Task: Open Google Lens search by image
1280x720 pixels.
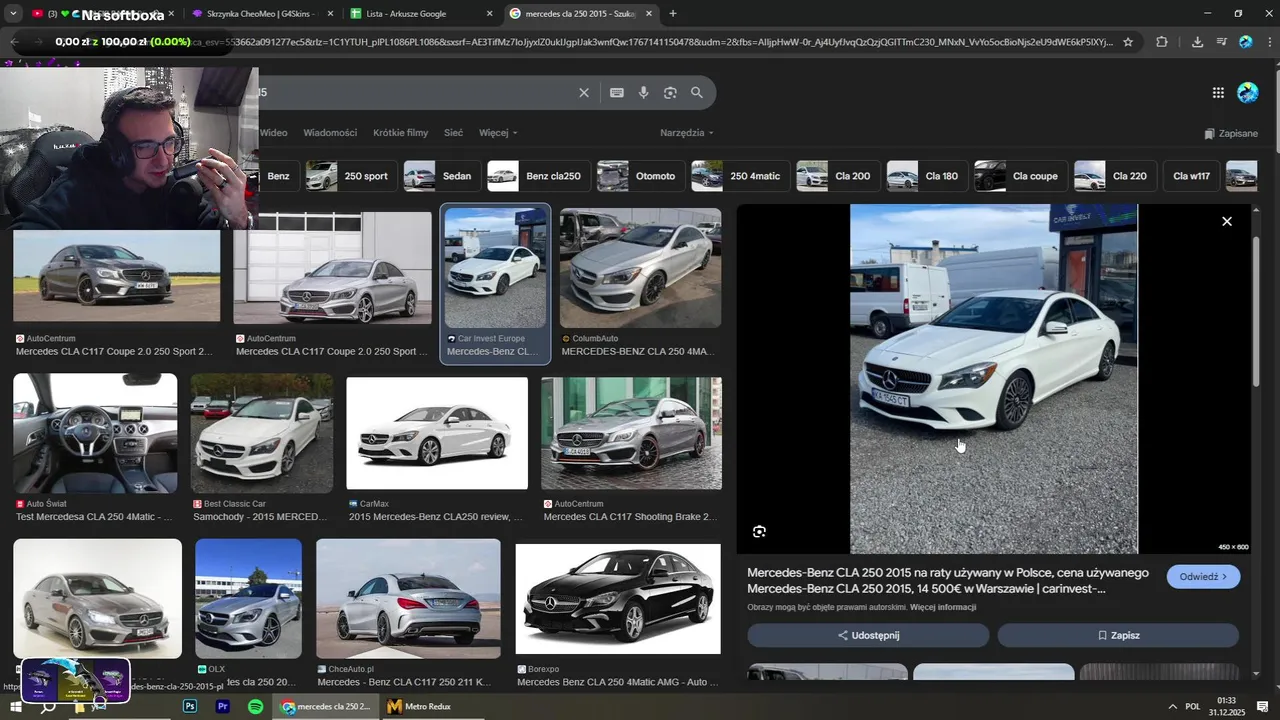Action: tap(670, 93)
